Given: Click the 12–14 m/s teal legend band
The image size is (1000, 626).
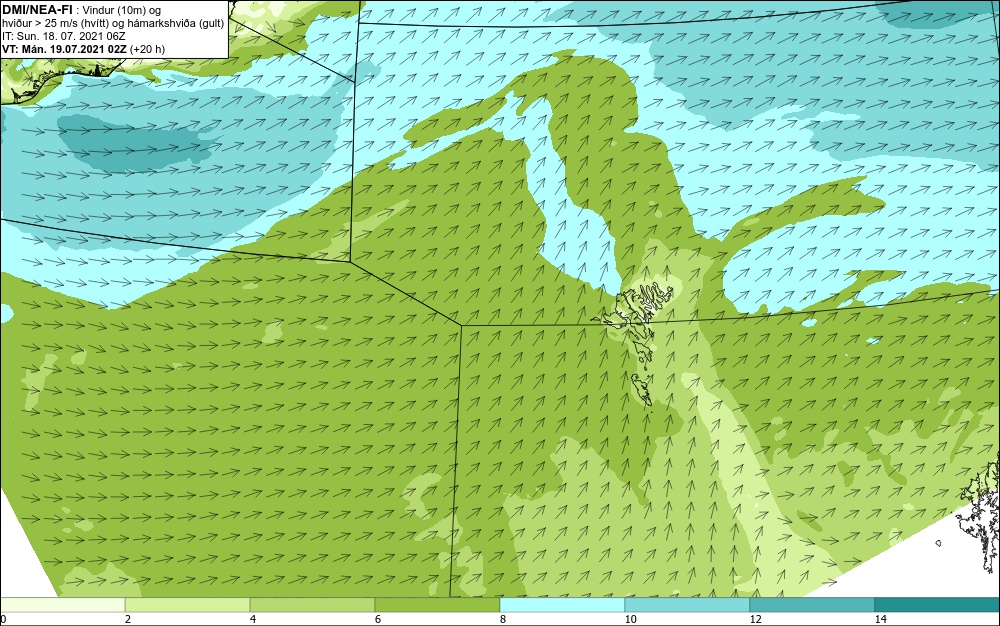Looking at the screenshot, I should 812,605.
